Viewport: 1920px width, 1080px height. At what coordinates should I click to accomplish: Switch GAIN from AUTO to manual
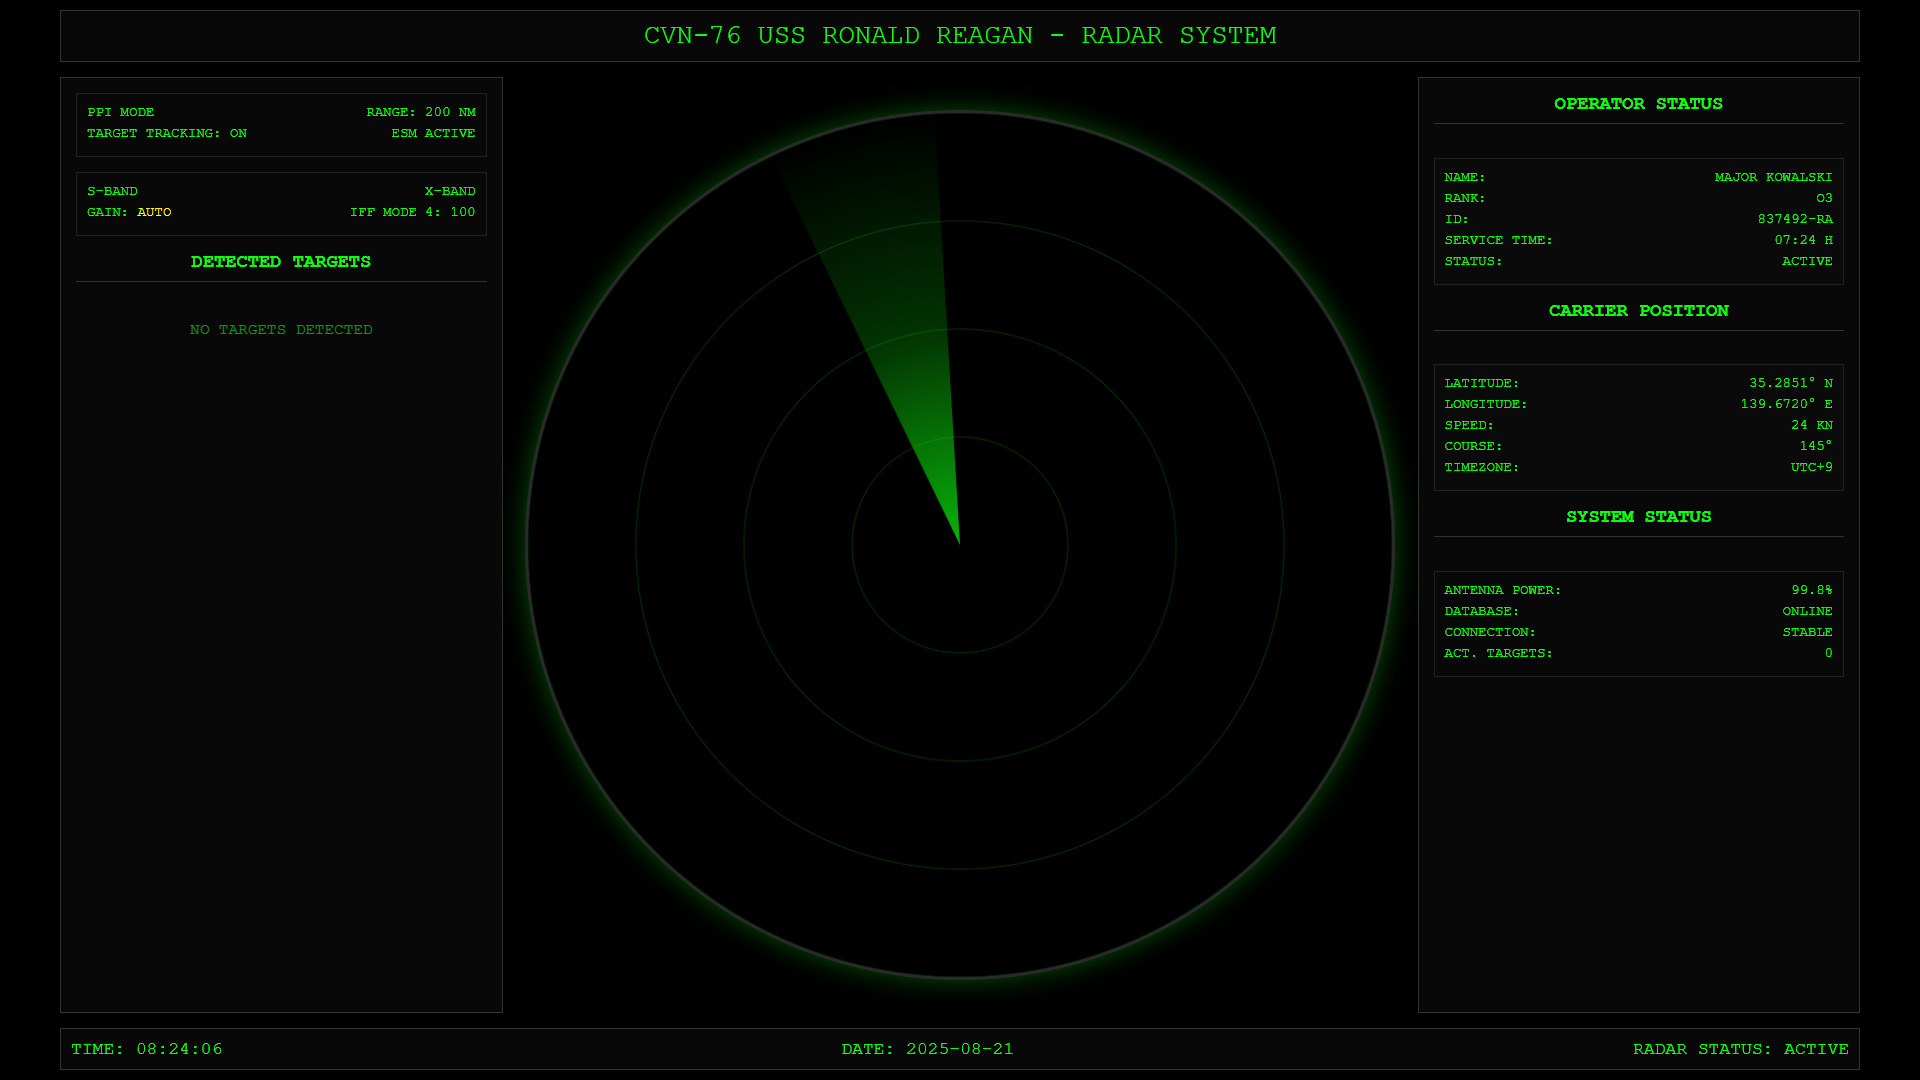pos(129,212)
